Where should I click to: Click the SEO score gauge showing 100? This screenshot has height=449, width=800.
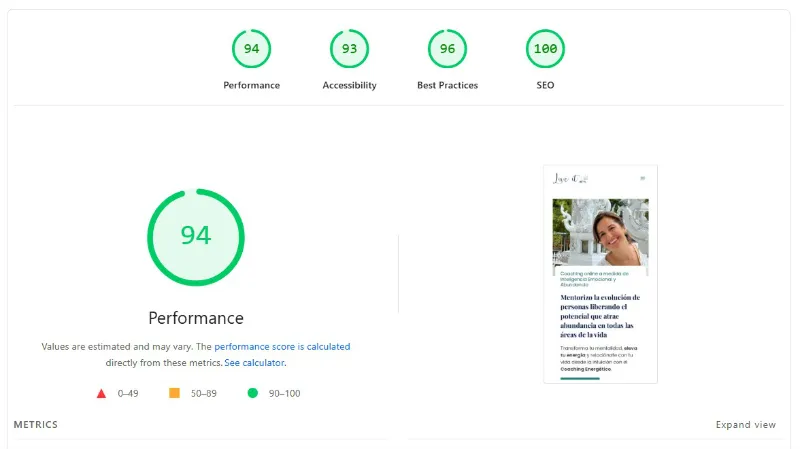[x=545, y=48]
